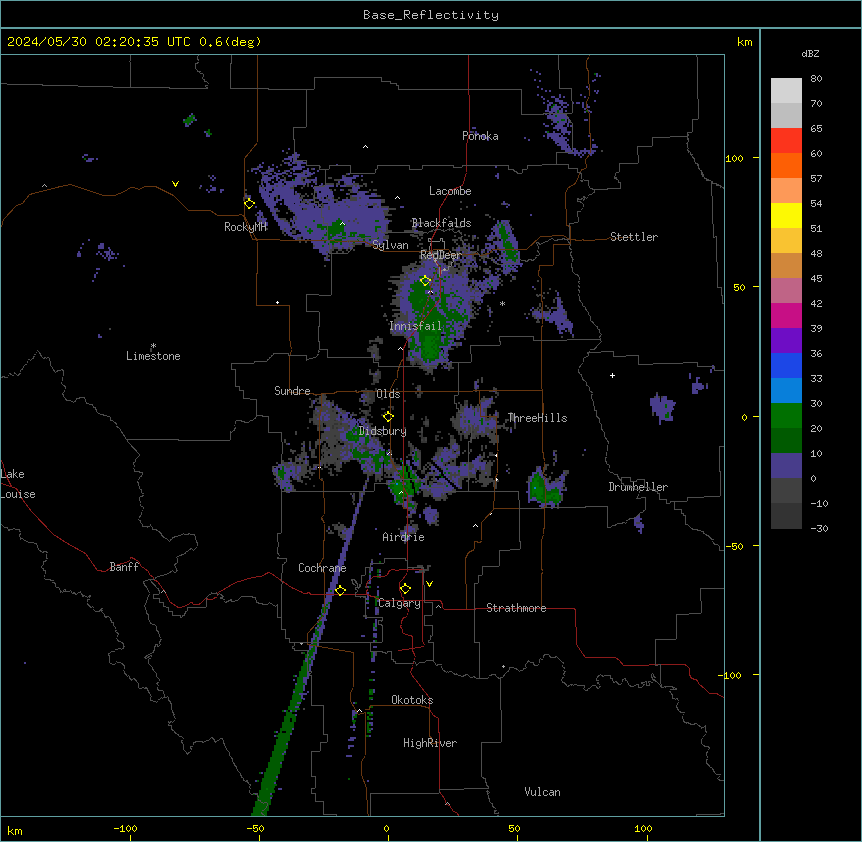Click the Base_Reflectivity title
The height and width of the screenshot is (842, 862).
click(x=431, y=15)
